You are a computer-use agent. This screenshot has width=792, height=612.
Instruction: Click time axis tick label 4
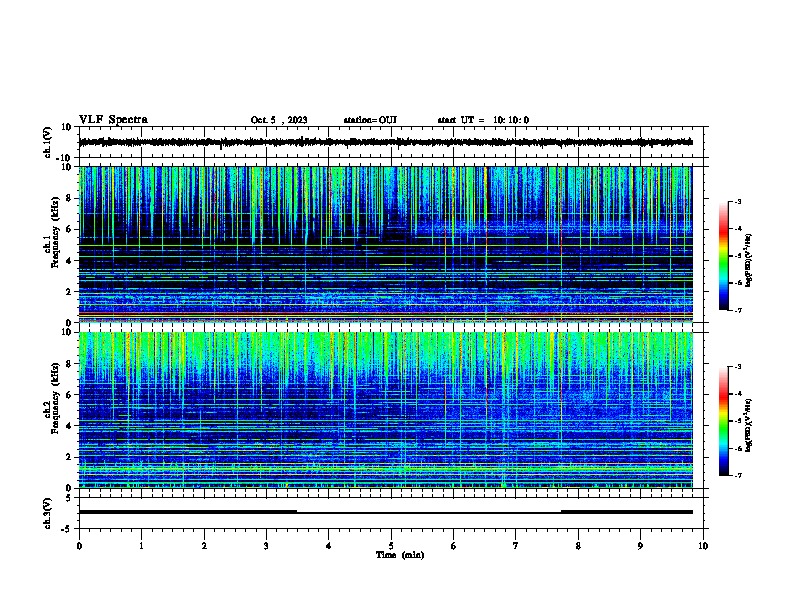pyautogui.click(x=329, y=546)
